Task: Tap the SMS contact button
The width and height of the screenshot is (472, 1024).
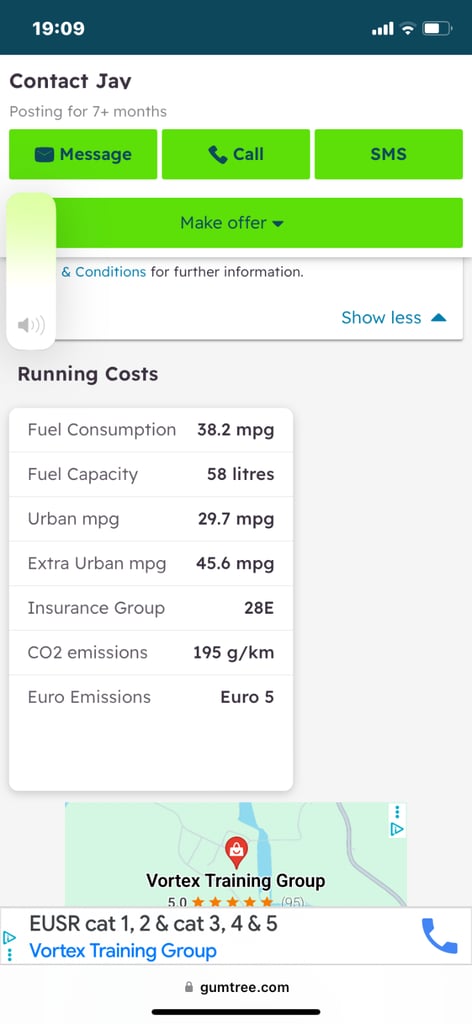Action: 388,154
